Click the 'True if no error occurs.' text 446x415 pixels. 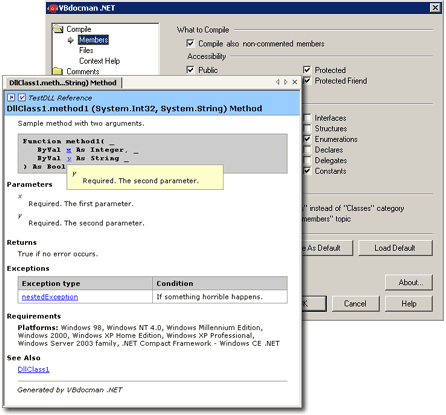[58, 254]
